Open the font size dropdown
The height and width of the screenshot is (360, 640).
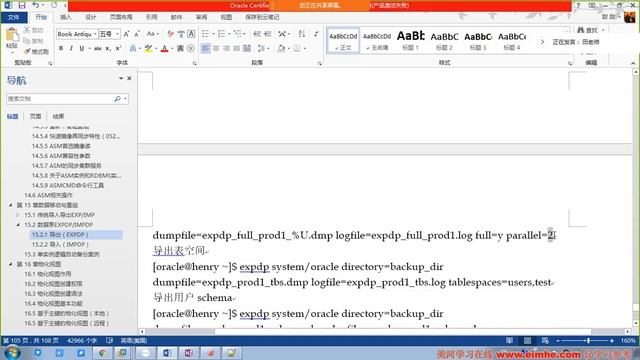pyautogui.click(x=118, y=34)
